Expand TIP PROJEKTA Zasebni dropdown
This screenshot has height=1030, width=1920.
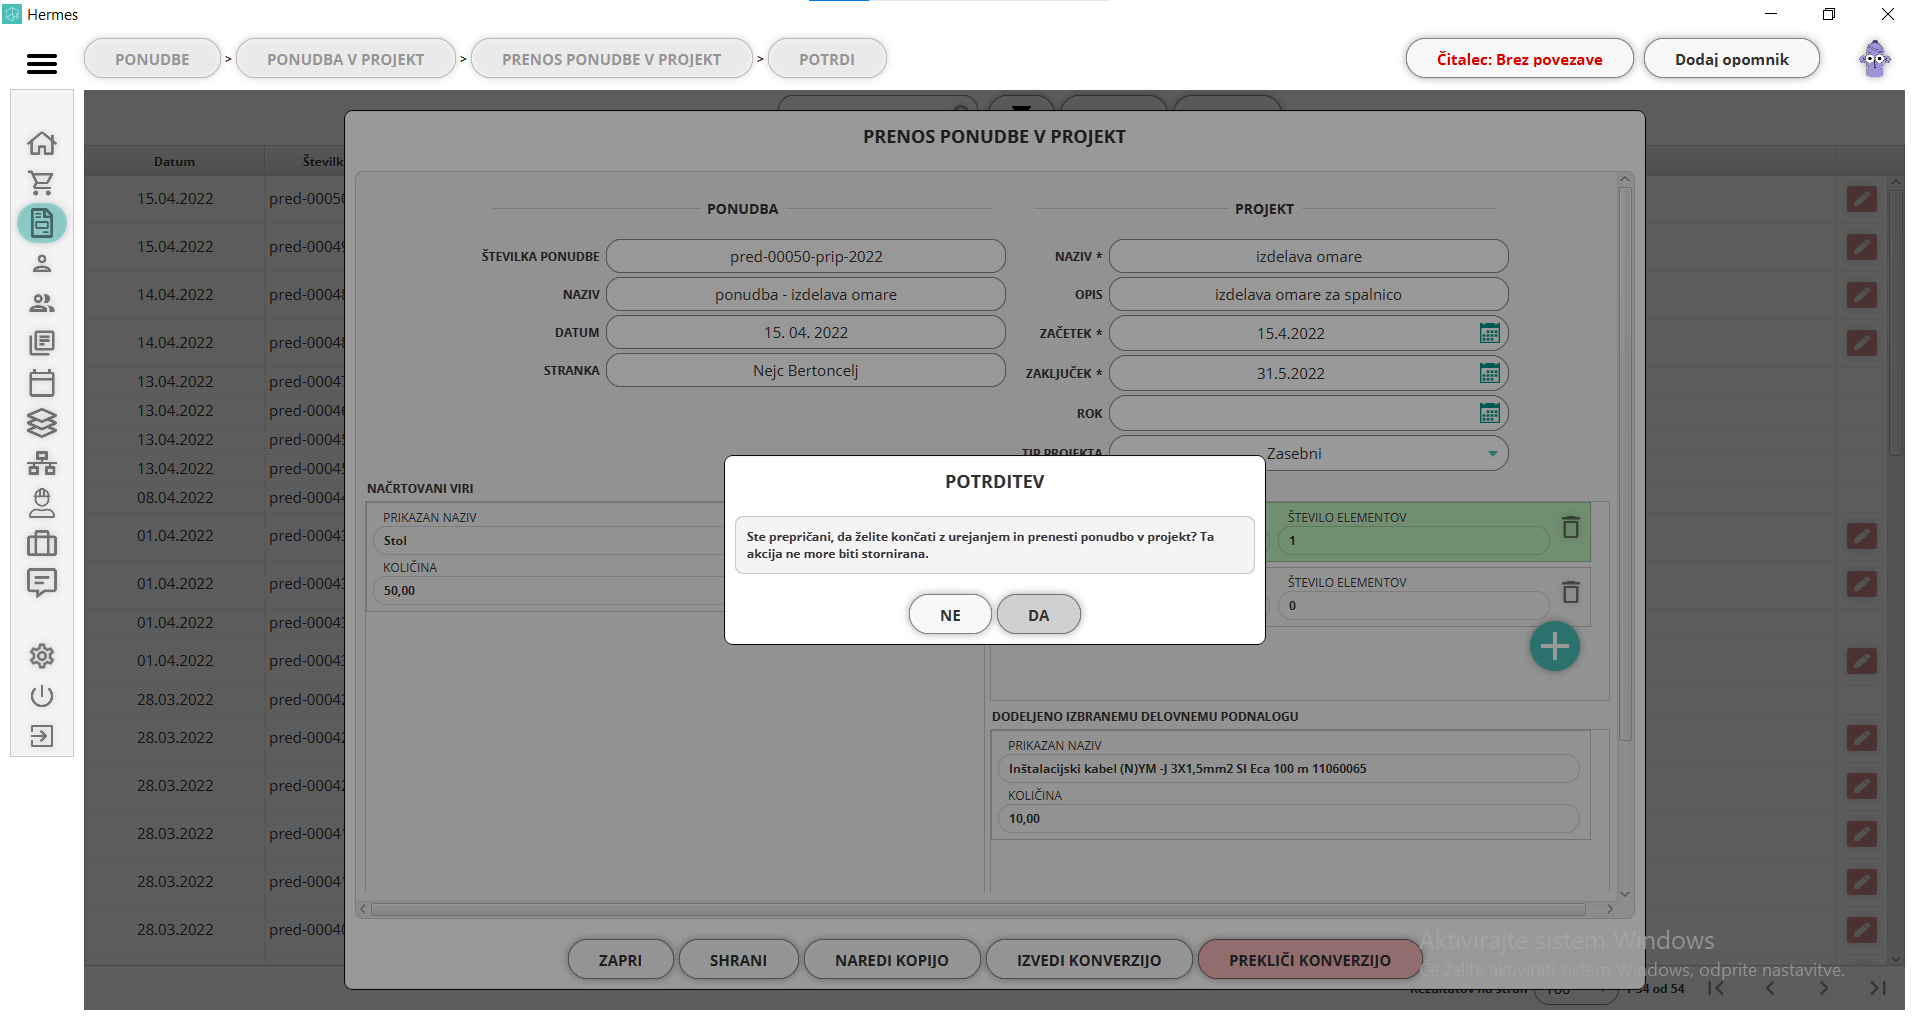pos(1492,454)
